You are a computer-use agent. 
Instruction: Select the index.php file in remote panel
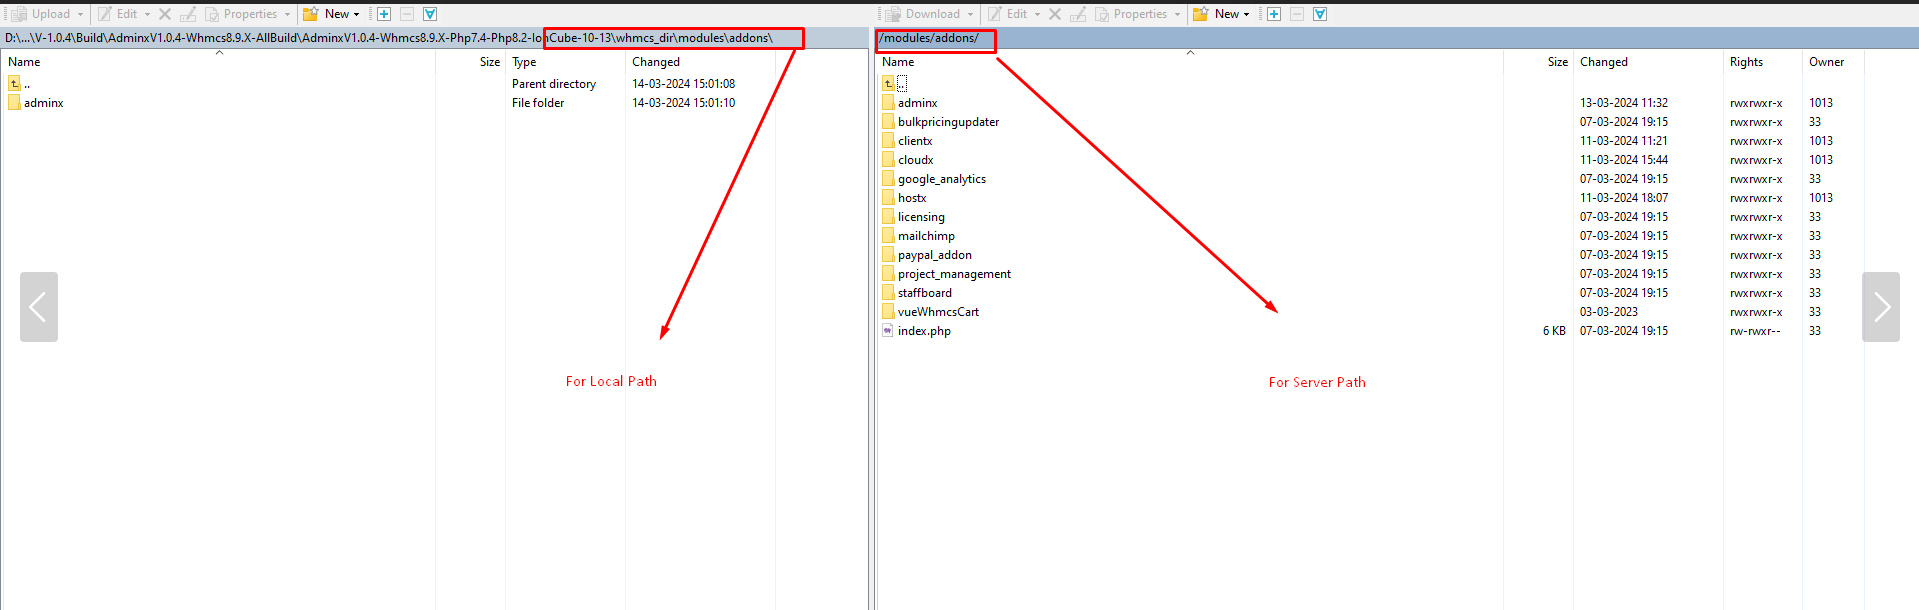tap(924, 331)
